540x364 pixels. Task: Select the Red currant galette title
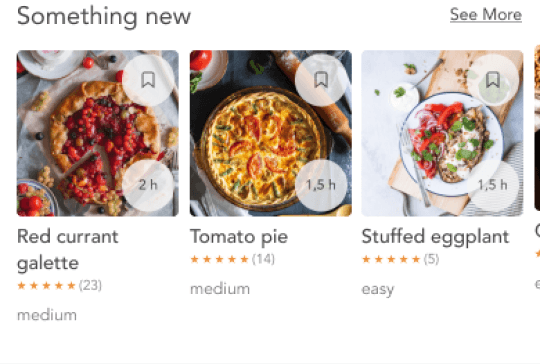(68, 250)
